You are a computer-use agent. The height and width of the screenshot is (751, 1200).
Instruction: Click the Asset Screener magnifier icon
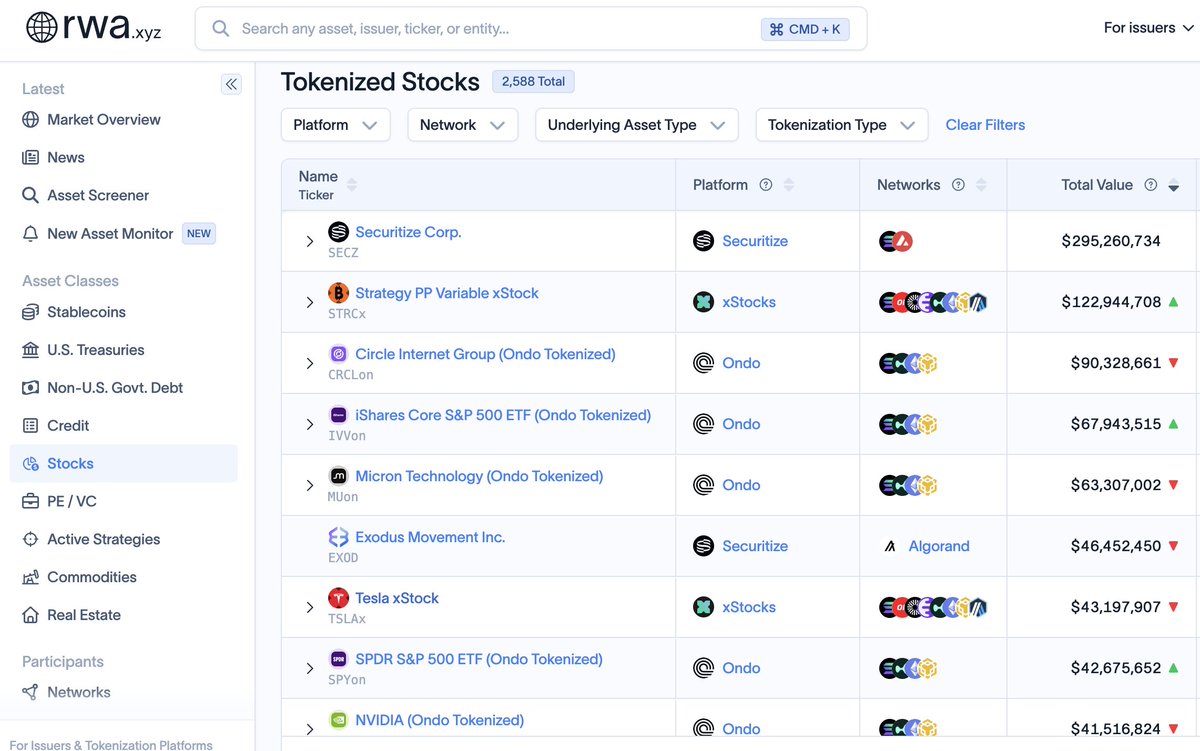pos(30,196)
